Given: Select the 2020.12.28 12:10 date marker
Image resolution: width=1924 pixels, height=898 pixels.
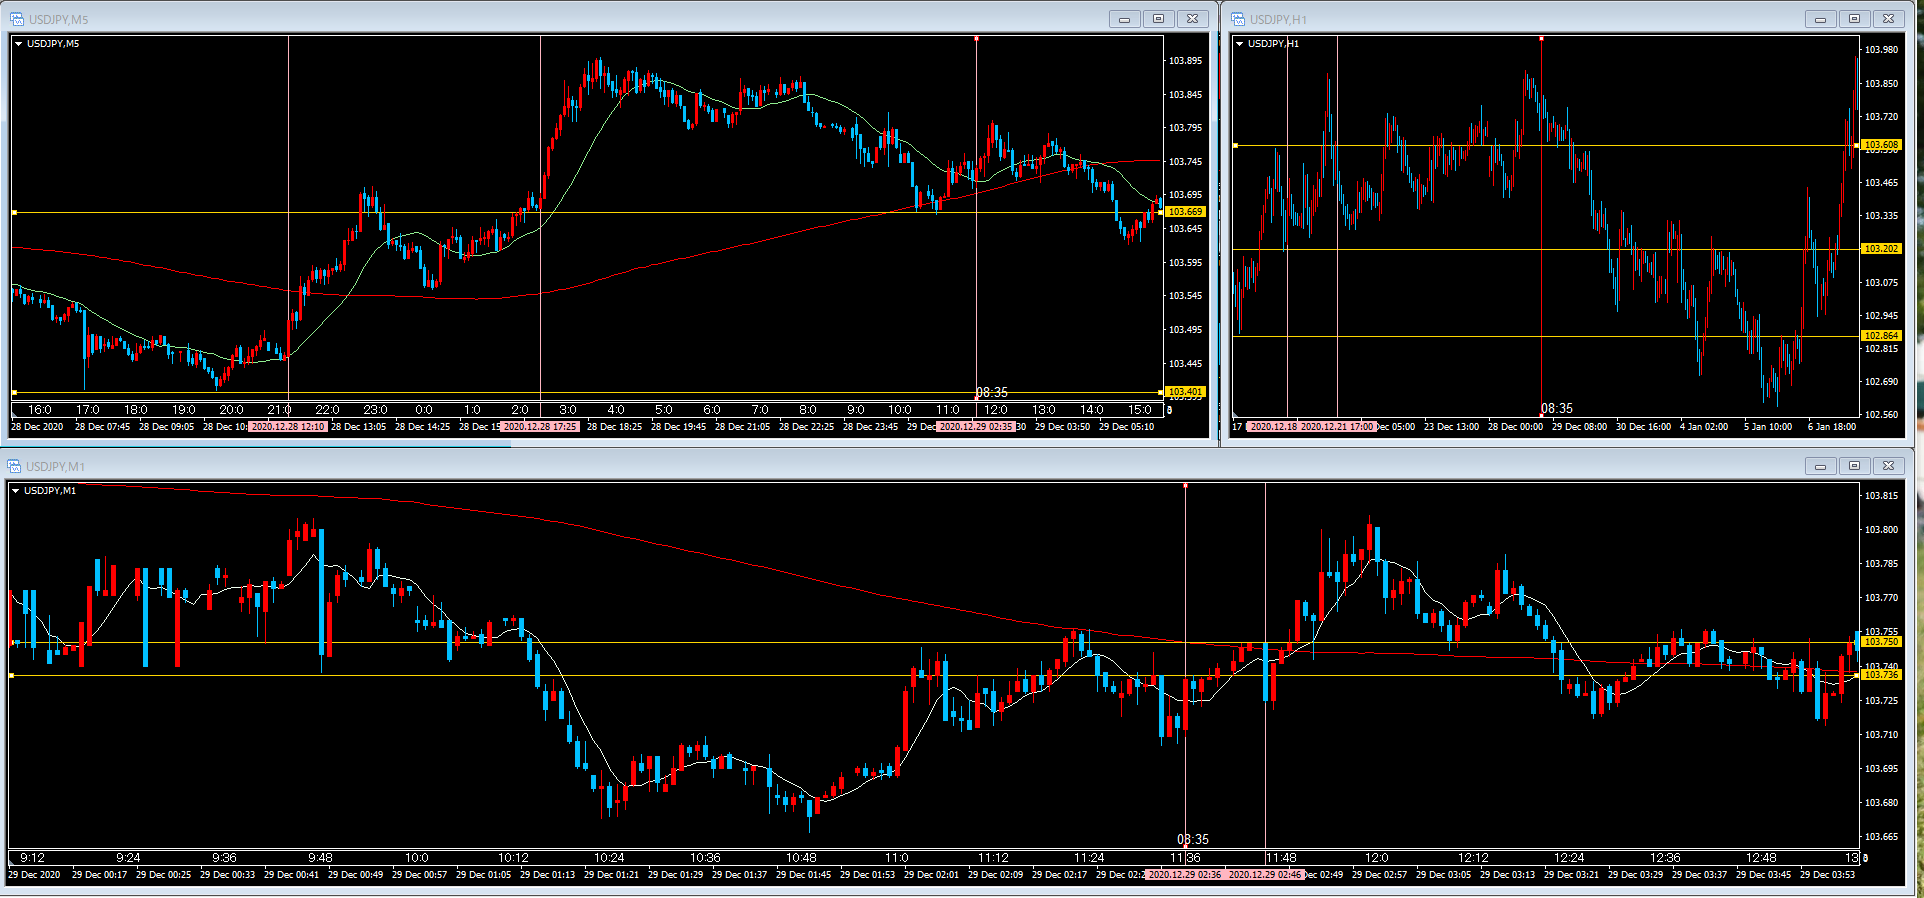Looking at the screenshot, I should [287, 427].
